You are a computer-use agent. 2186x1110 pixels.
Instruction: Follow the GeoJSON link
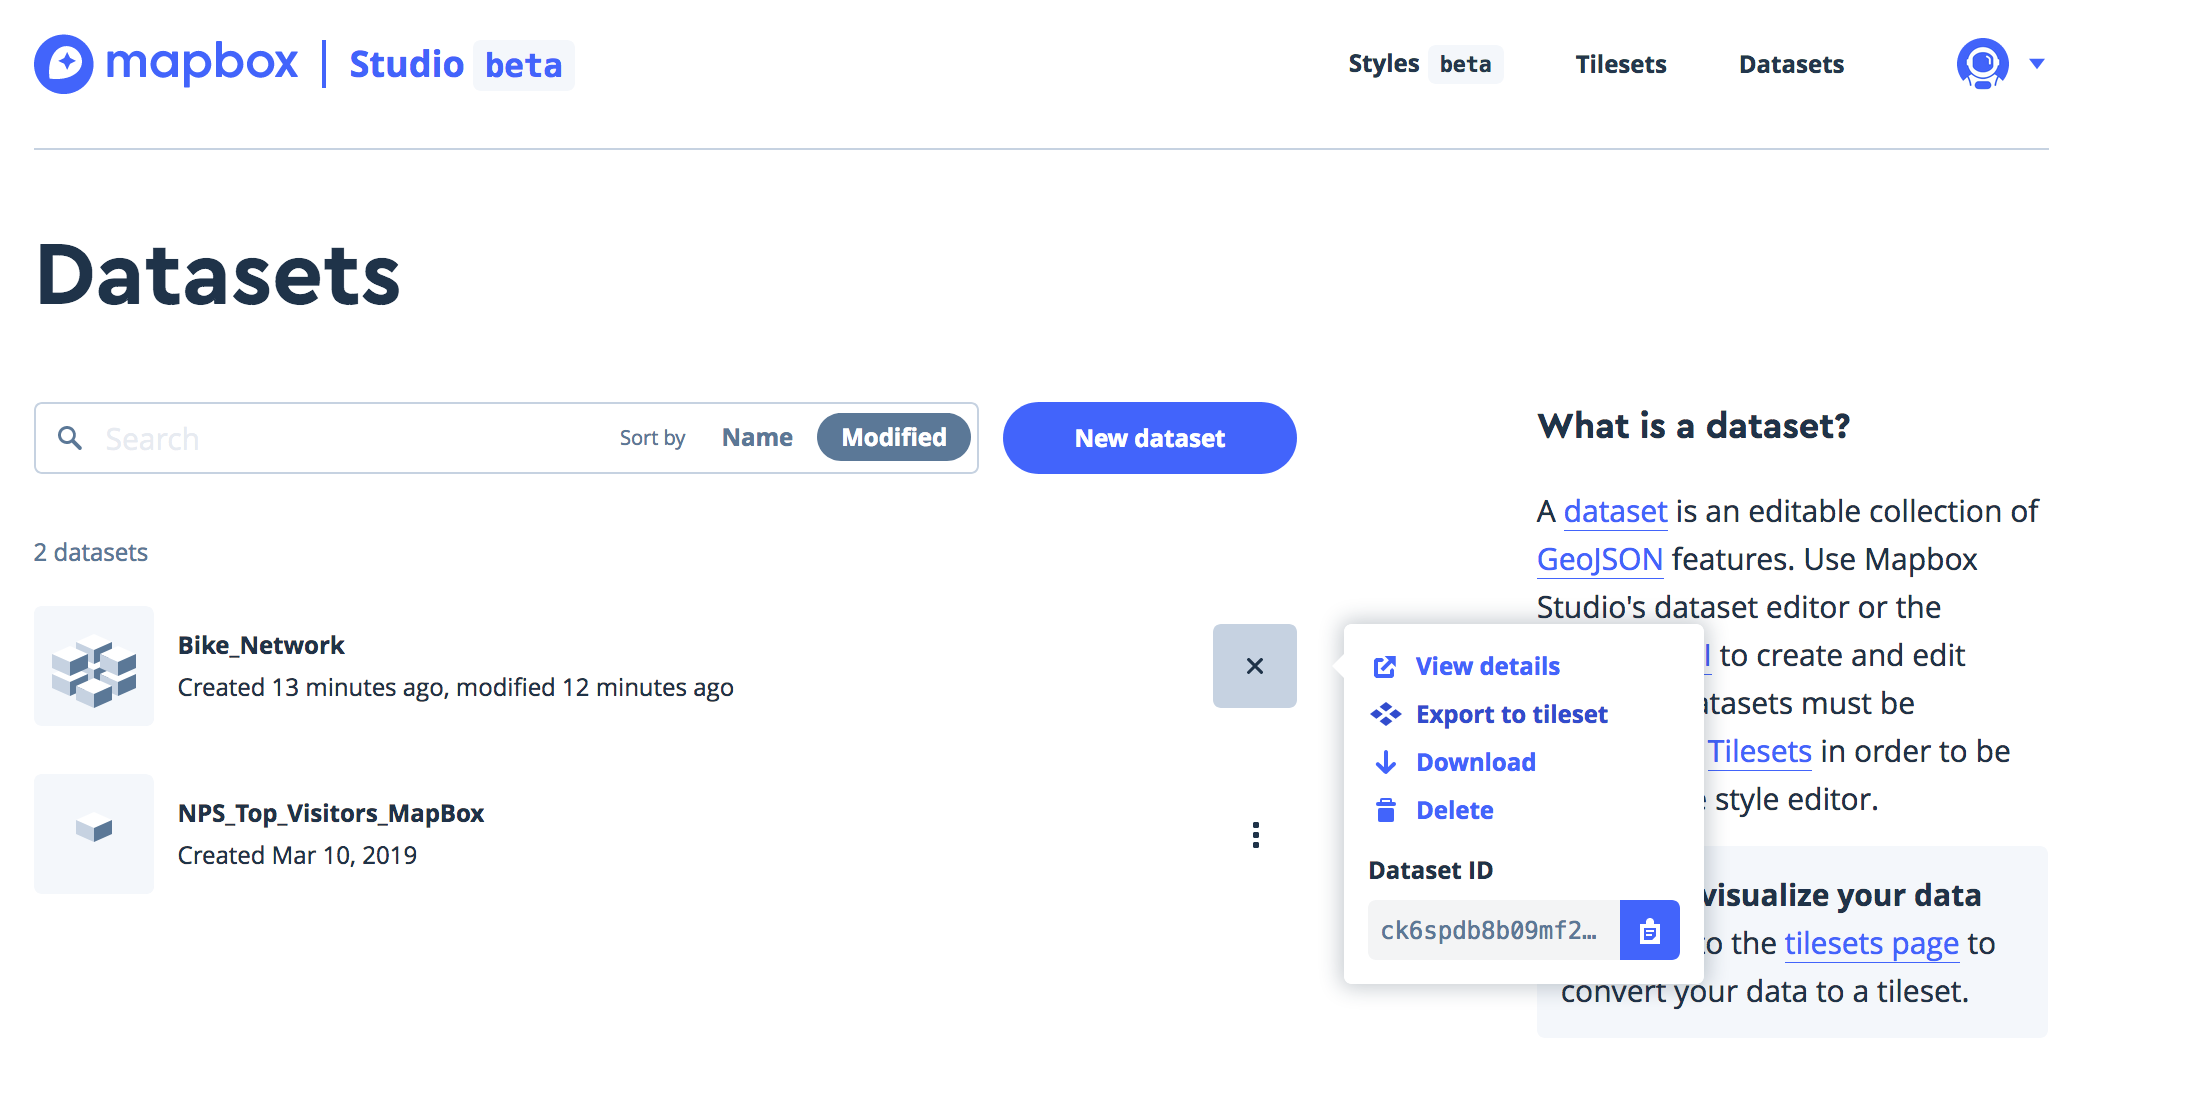(x=1600, y=559)
